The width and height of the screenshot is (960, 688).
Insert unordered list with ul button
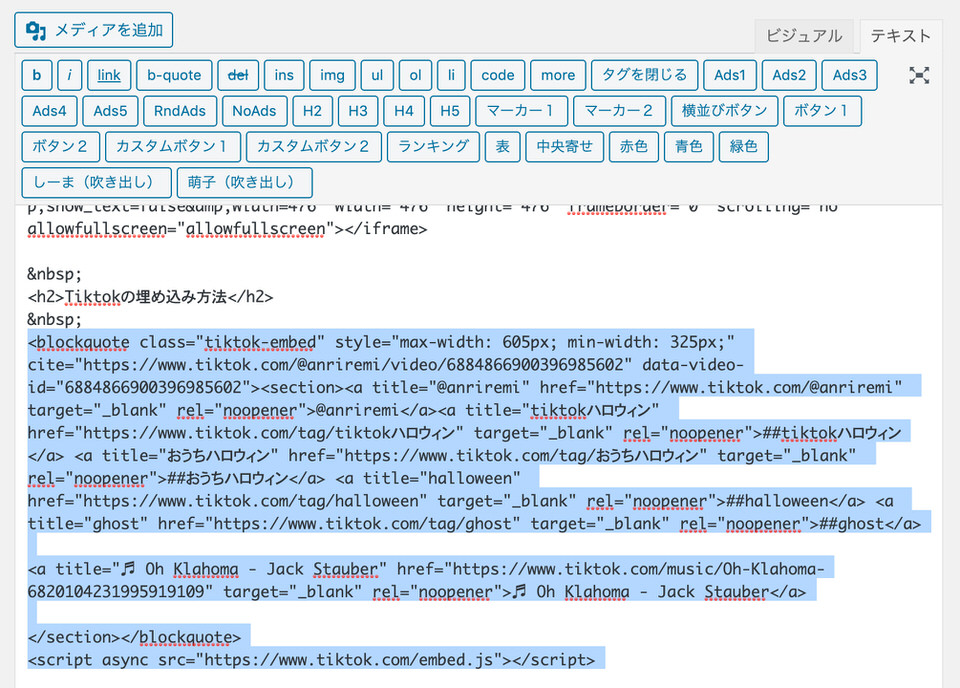(377, 75)
